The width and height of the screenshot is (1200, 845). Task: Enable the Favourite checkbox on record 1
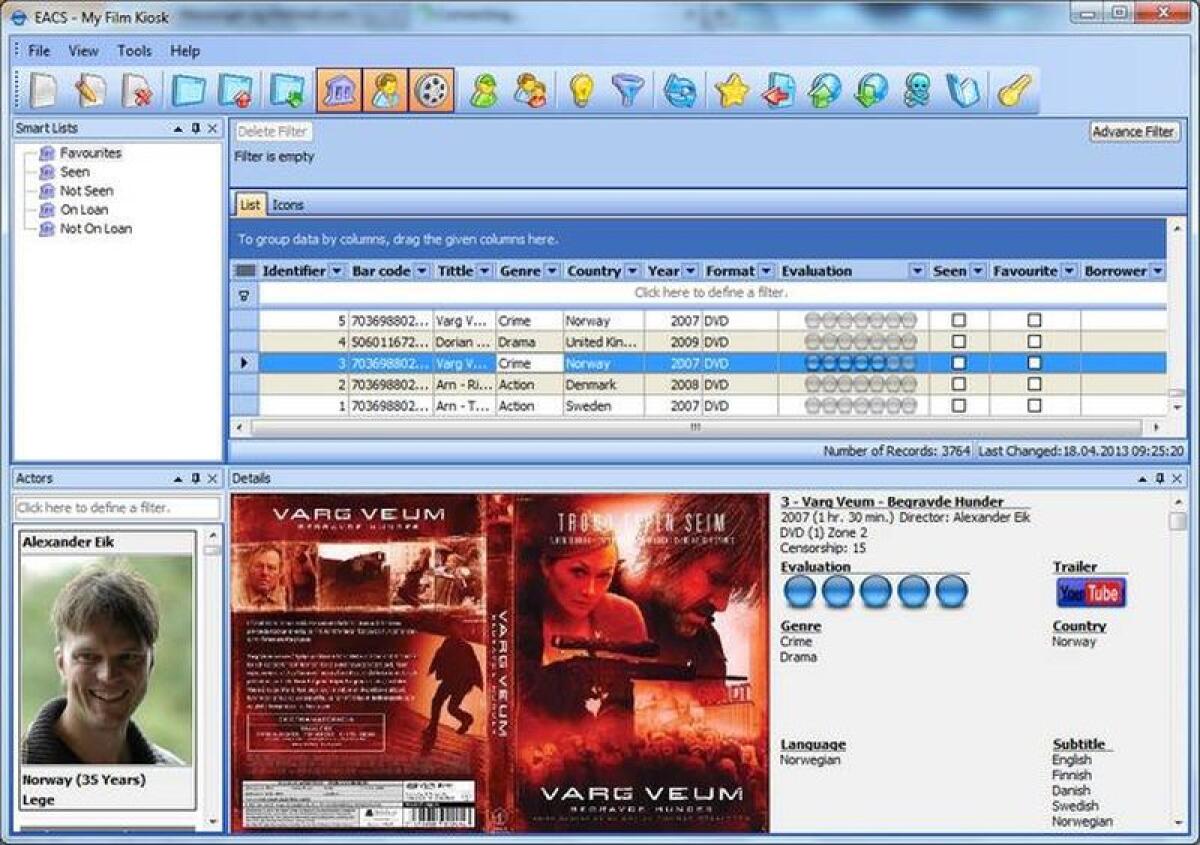point(1036,405)
